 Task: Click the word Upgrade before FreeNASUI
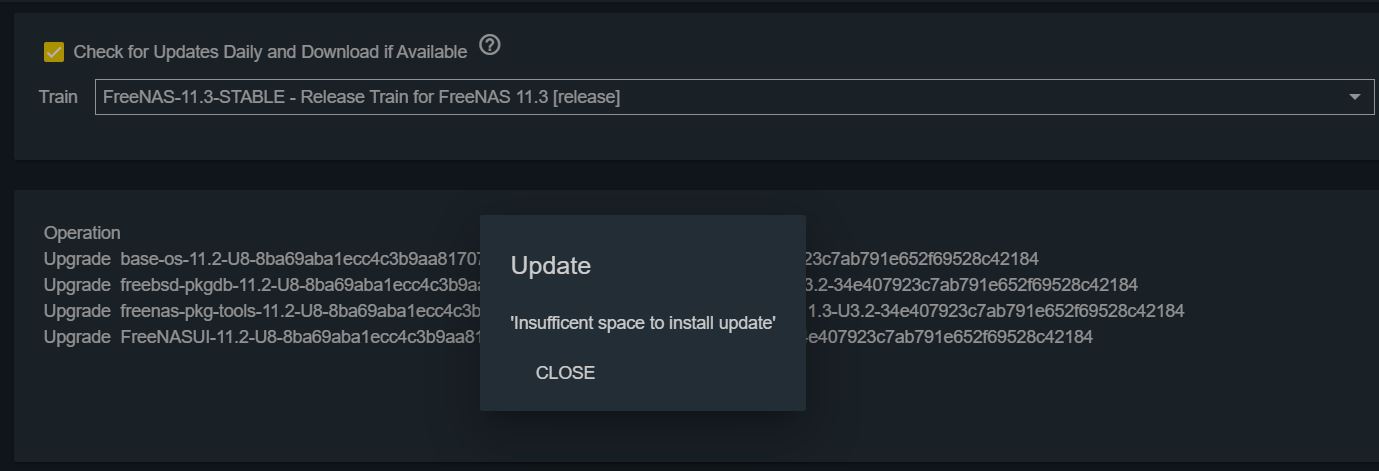(77, 337)
